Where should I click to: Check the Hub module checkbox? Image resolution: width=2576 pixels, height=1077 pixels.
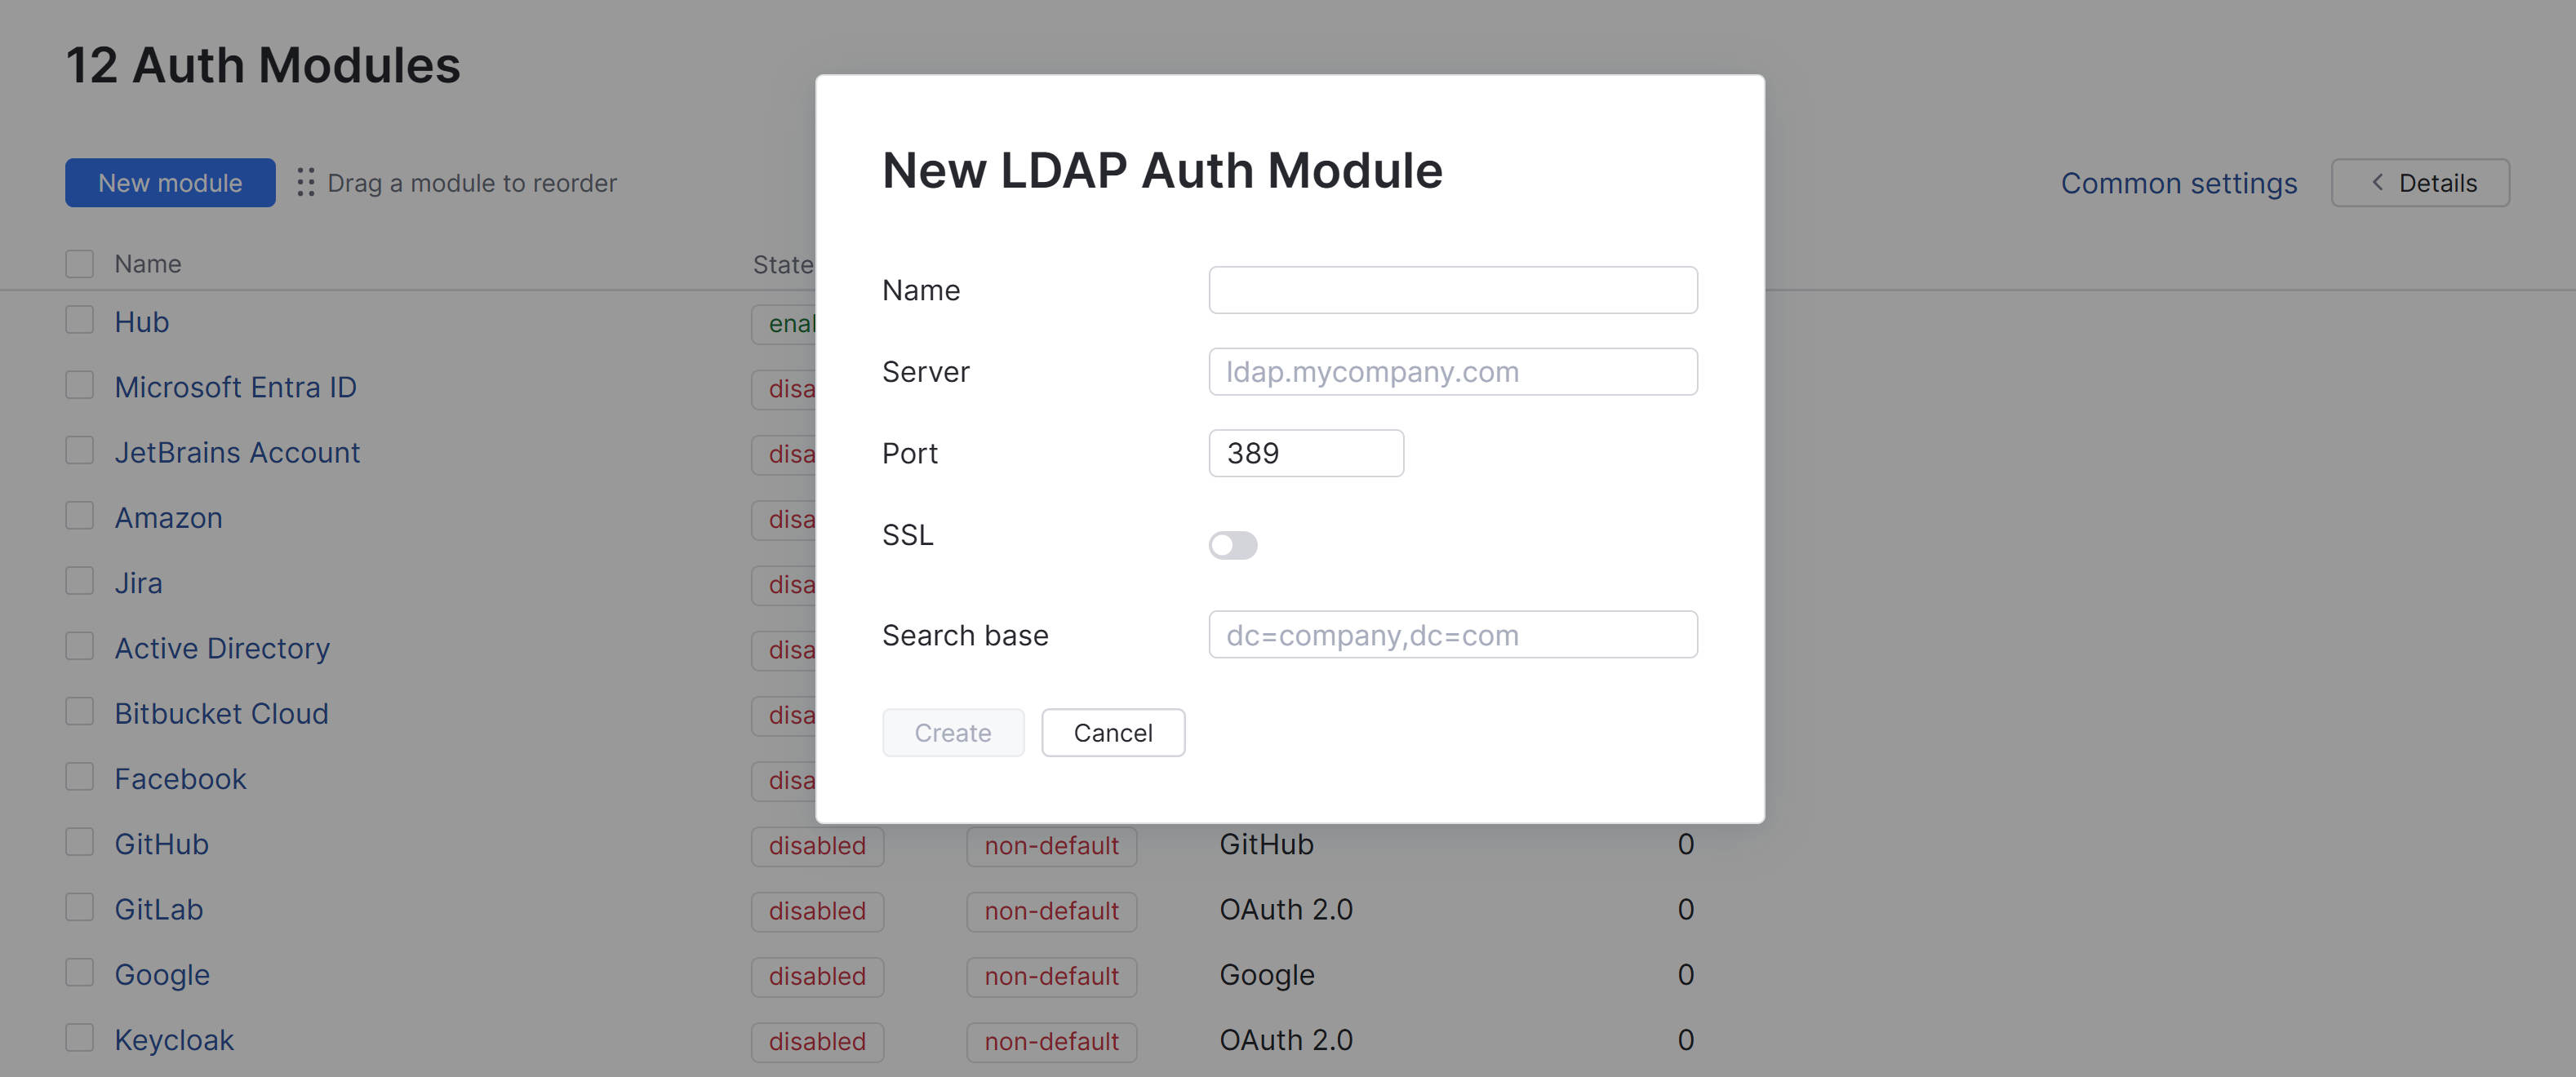point(79,321)
